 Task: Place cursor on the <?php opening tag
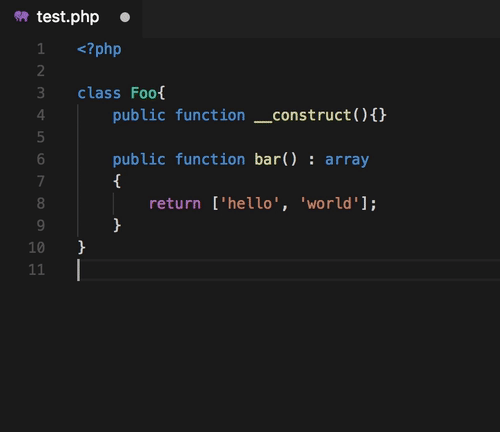(x=99, y=49)
